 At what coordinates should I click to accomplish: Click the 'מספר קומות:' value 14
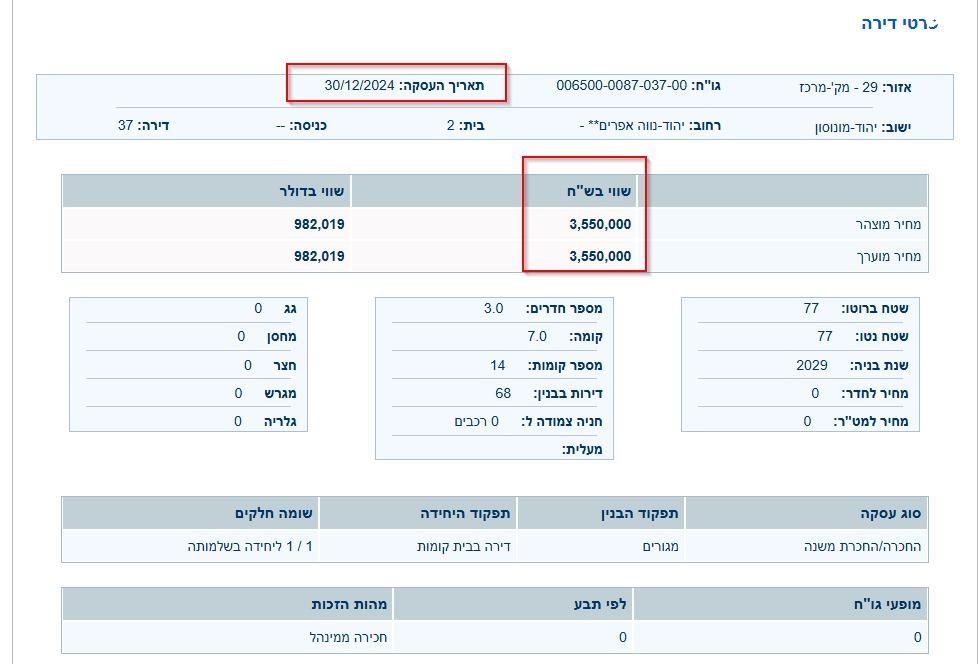tap(498, 365)
